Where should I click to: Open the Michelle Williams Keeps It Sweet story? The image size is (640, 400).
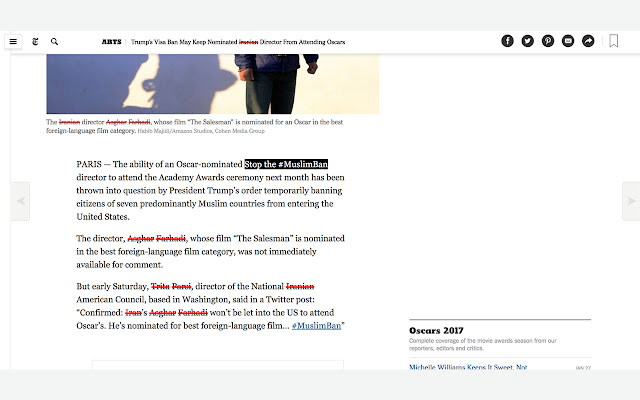tap(468, 367)
